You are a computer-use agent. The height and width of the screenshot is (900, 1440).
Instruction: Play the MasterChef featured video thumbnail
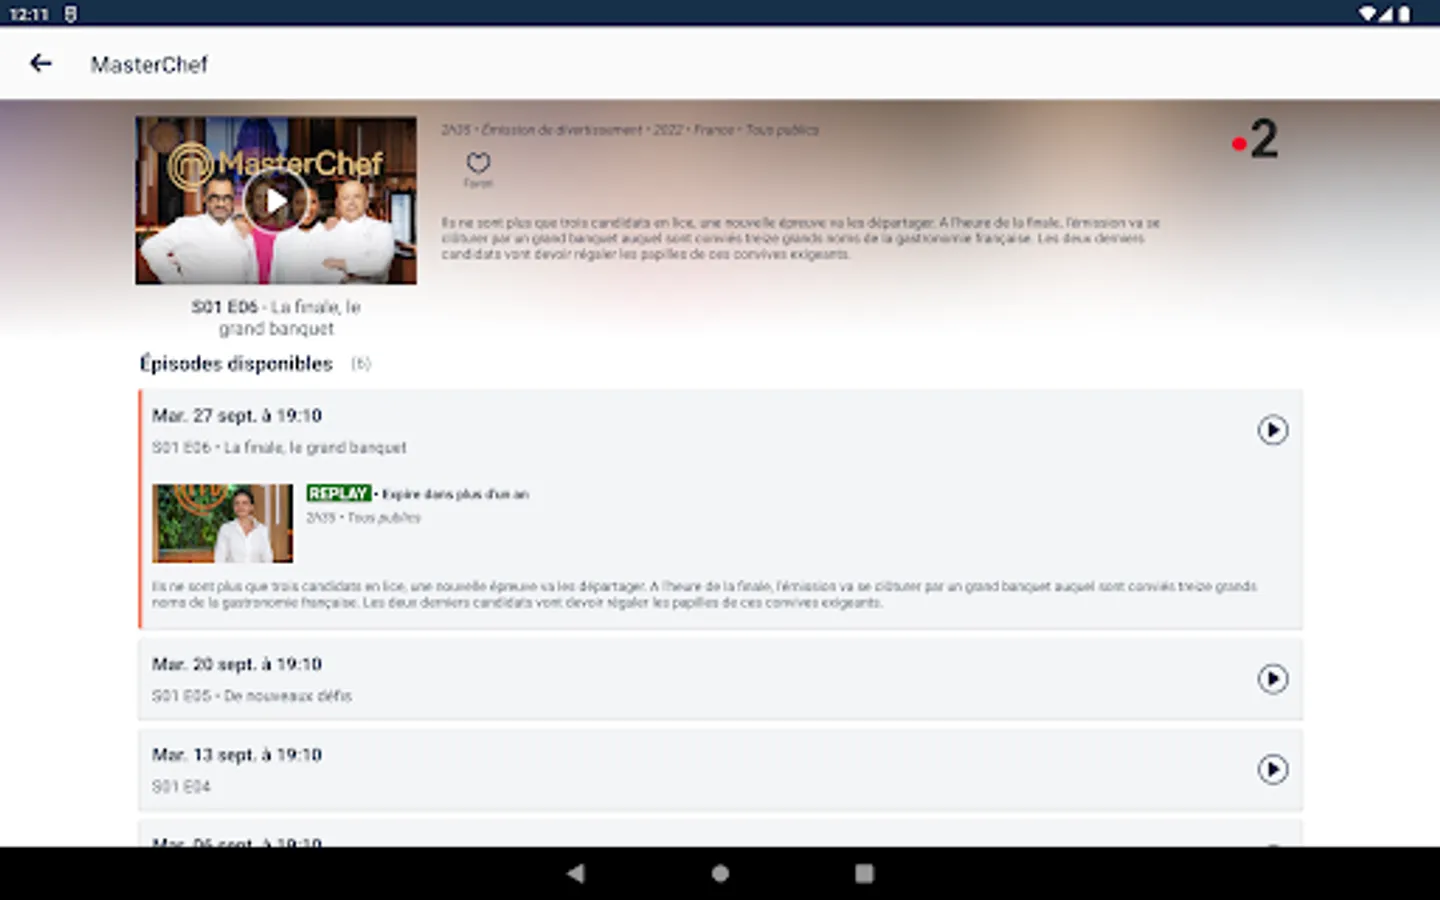pyautogui.click(x=276, y=201)
